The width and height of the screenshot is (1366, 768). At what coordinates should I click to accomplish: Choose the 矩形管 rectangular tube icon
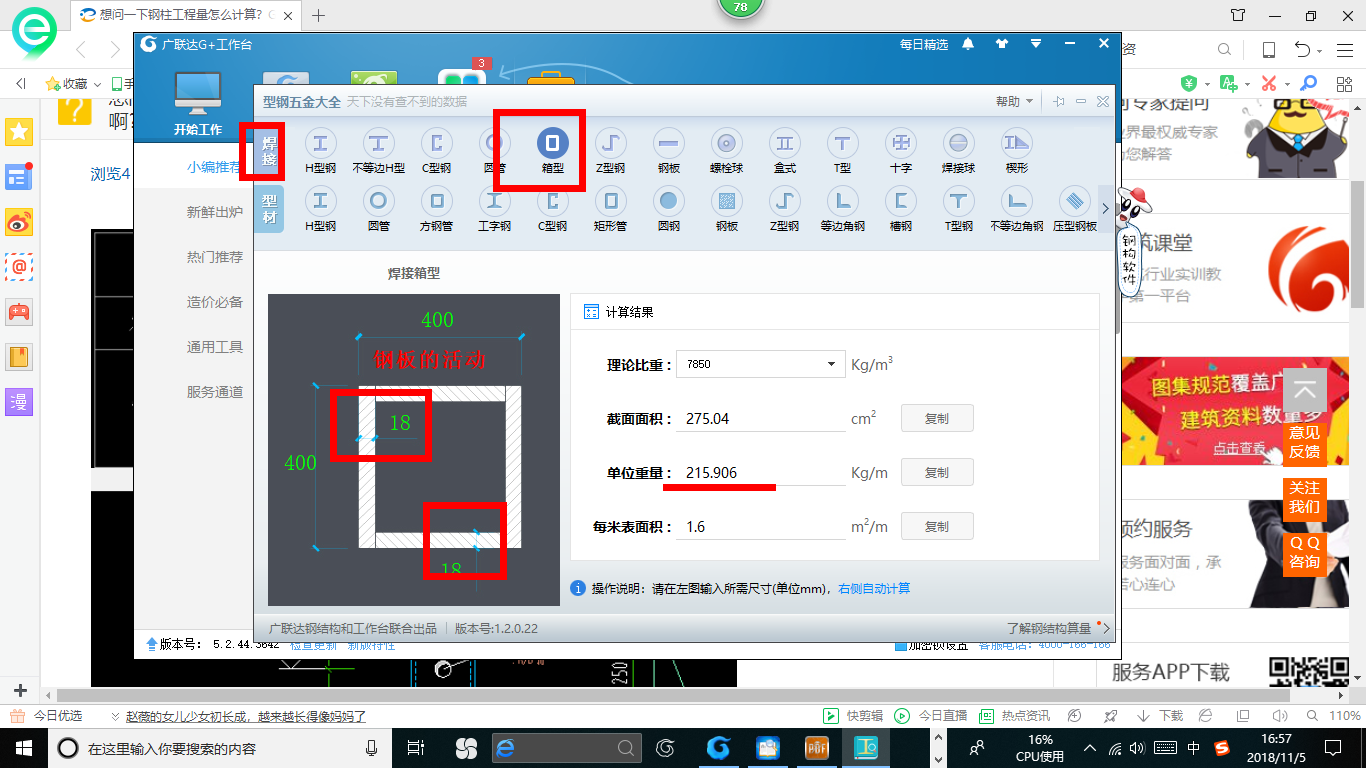610,209
